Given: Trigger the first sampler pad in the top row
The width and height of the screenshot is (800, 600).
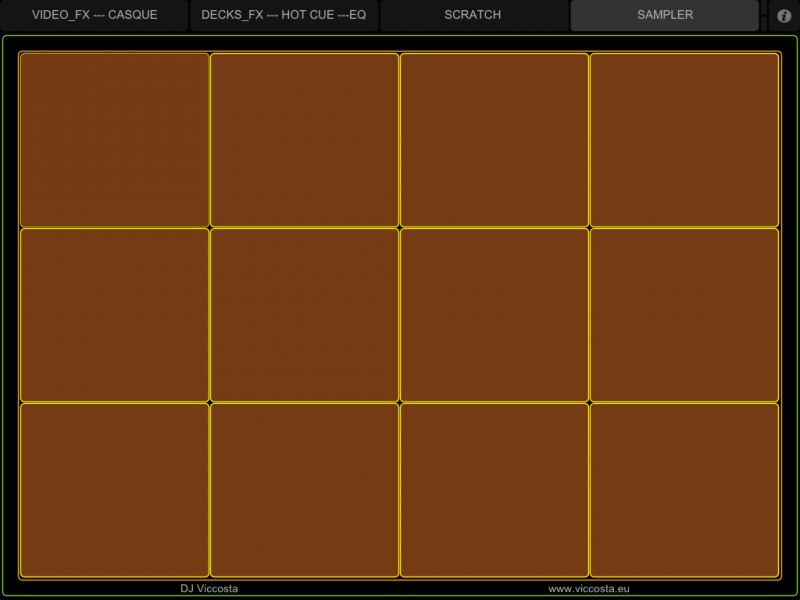Looking at the screenshot, I should [114, 140].
